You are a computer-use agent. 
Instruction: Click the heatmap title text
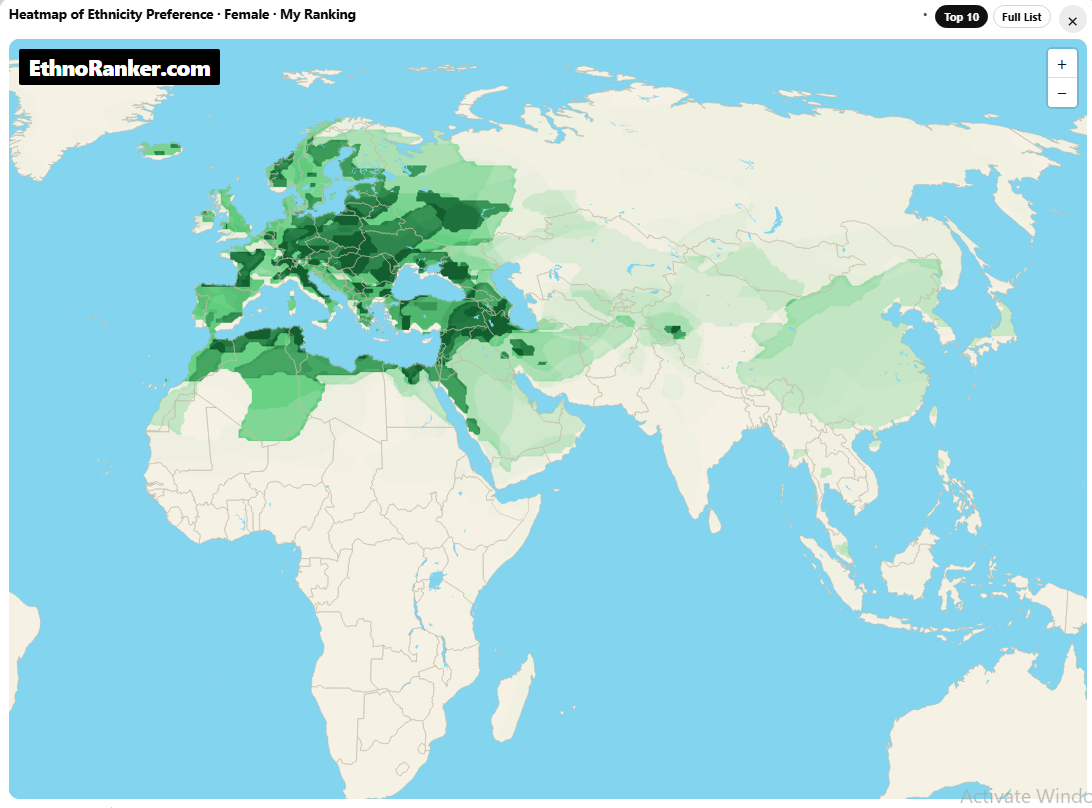pos(182,15)
